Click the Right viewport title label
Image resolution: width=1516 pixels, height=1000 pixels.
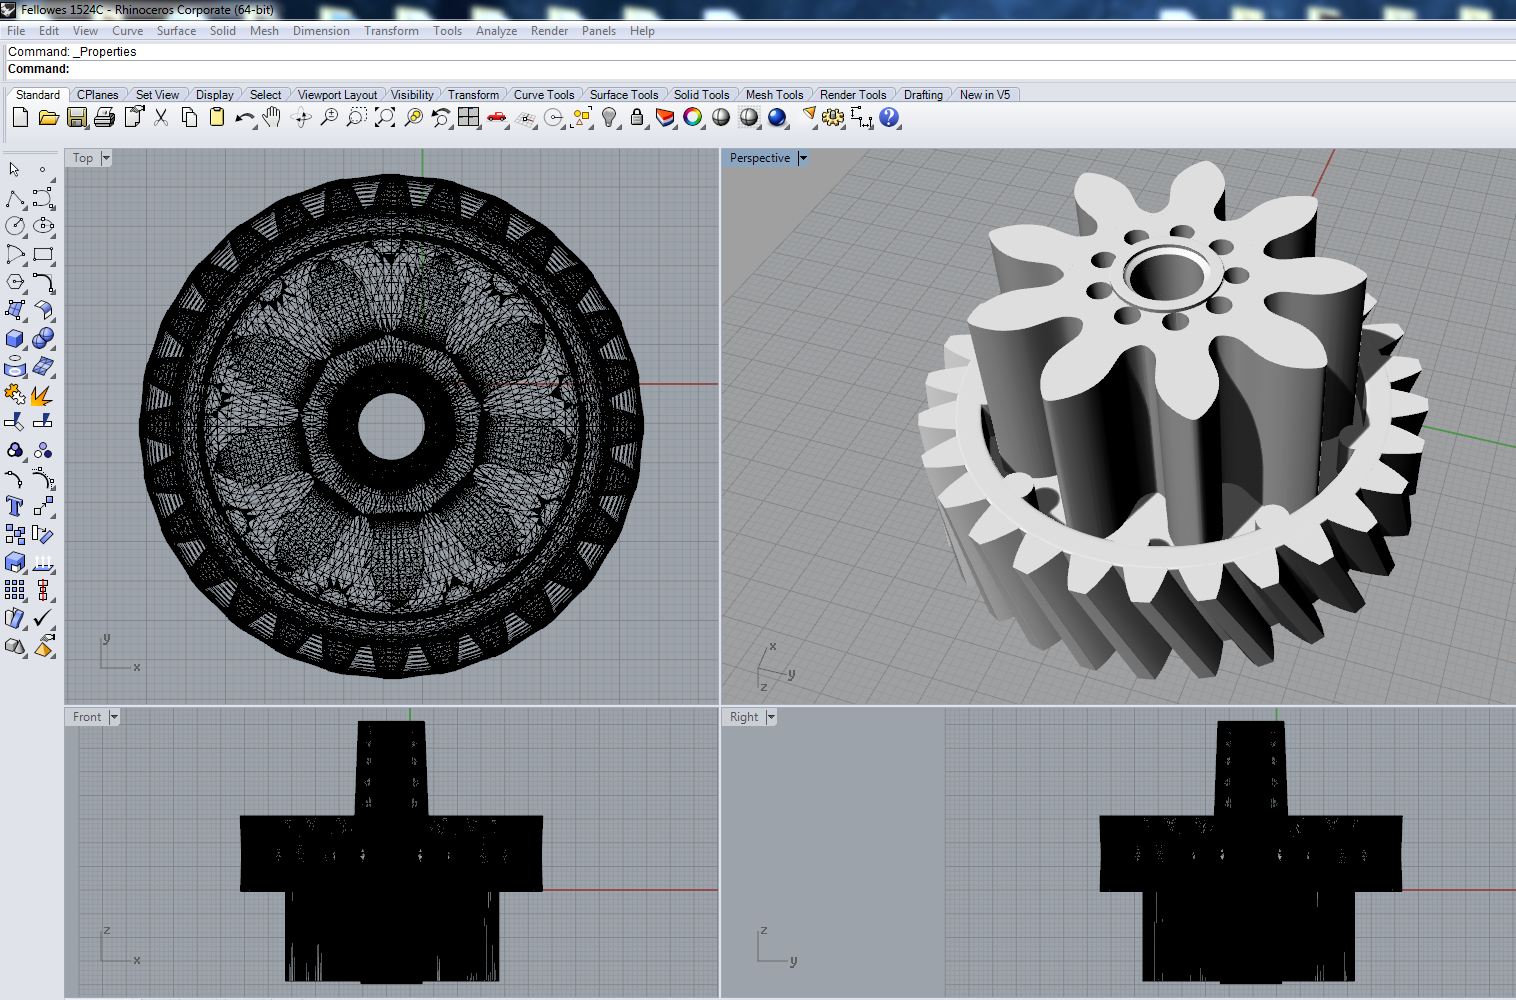pyautogui.click(x=744, y=717)
